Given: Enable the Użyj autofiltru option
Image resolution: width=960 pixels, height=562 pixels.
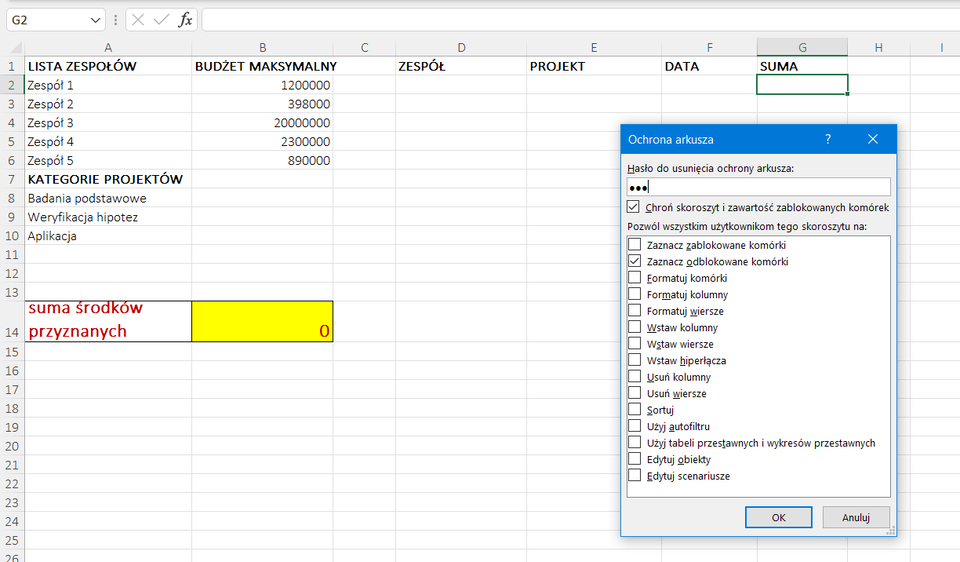Looking at the screenshot, I should 634,426.
